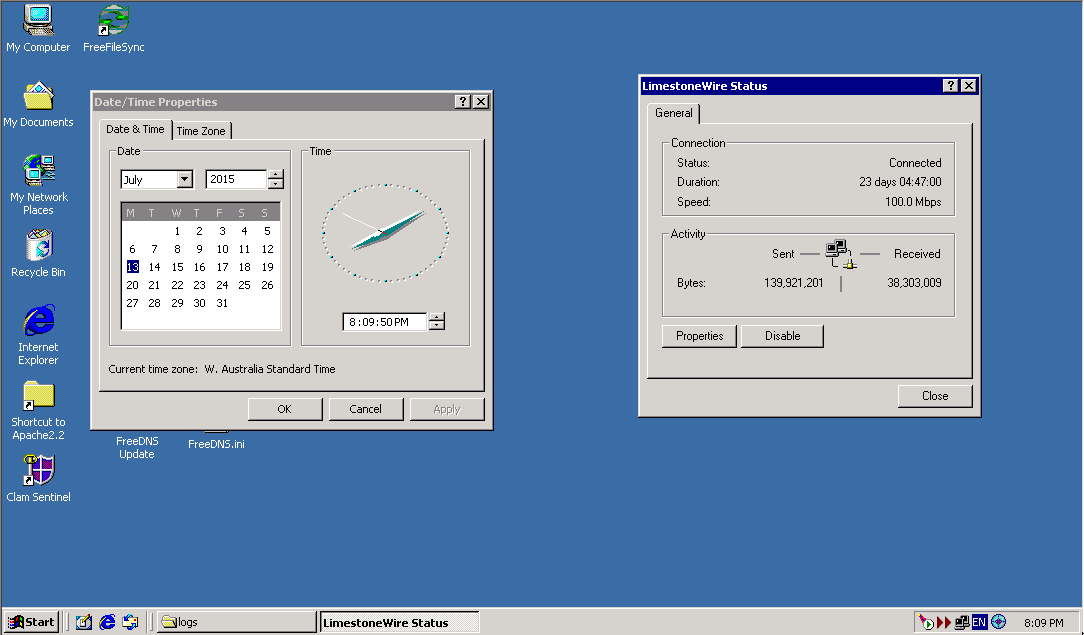Click the red double-arrow tray icon
This screenshot has width=1084, height=635.
(x=944, y=623)
